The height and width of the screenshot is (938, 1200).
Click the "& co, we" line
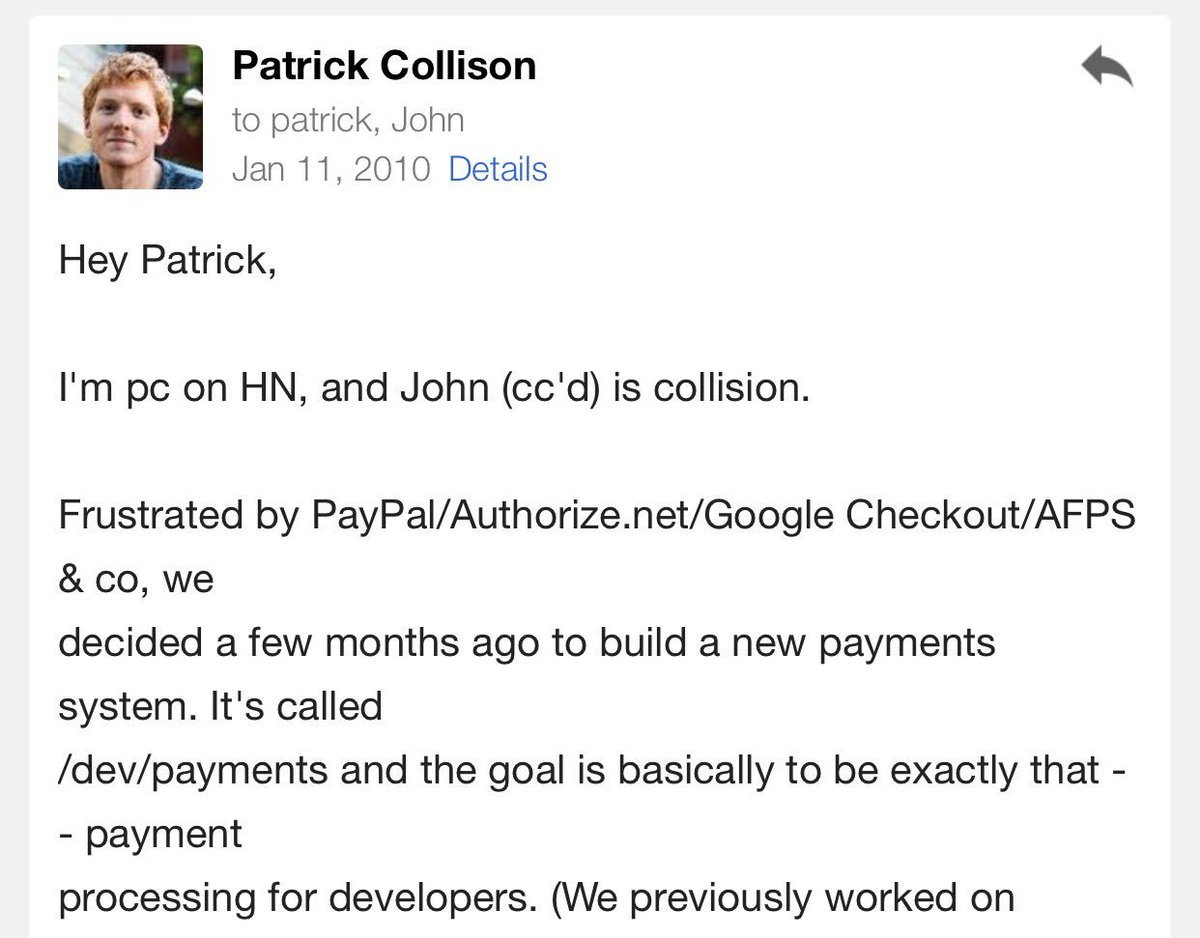coord(136,579)
